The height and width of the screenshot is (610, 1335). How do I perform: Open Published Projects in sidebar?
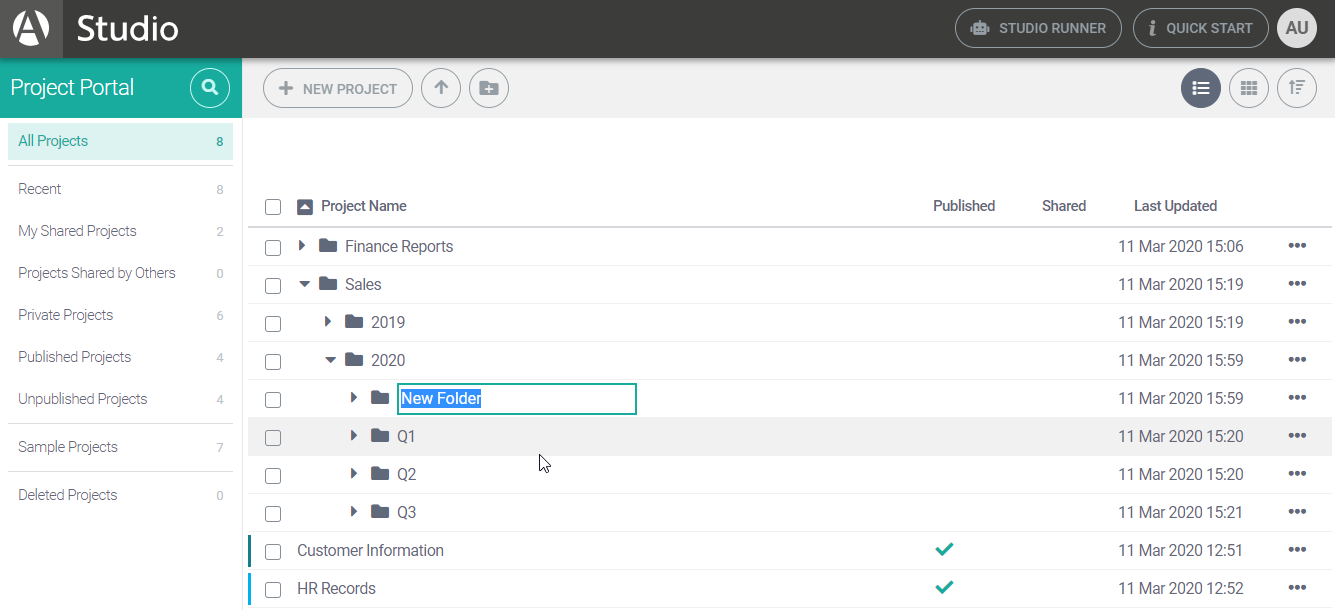point(75,357)
